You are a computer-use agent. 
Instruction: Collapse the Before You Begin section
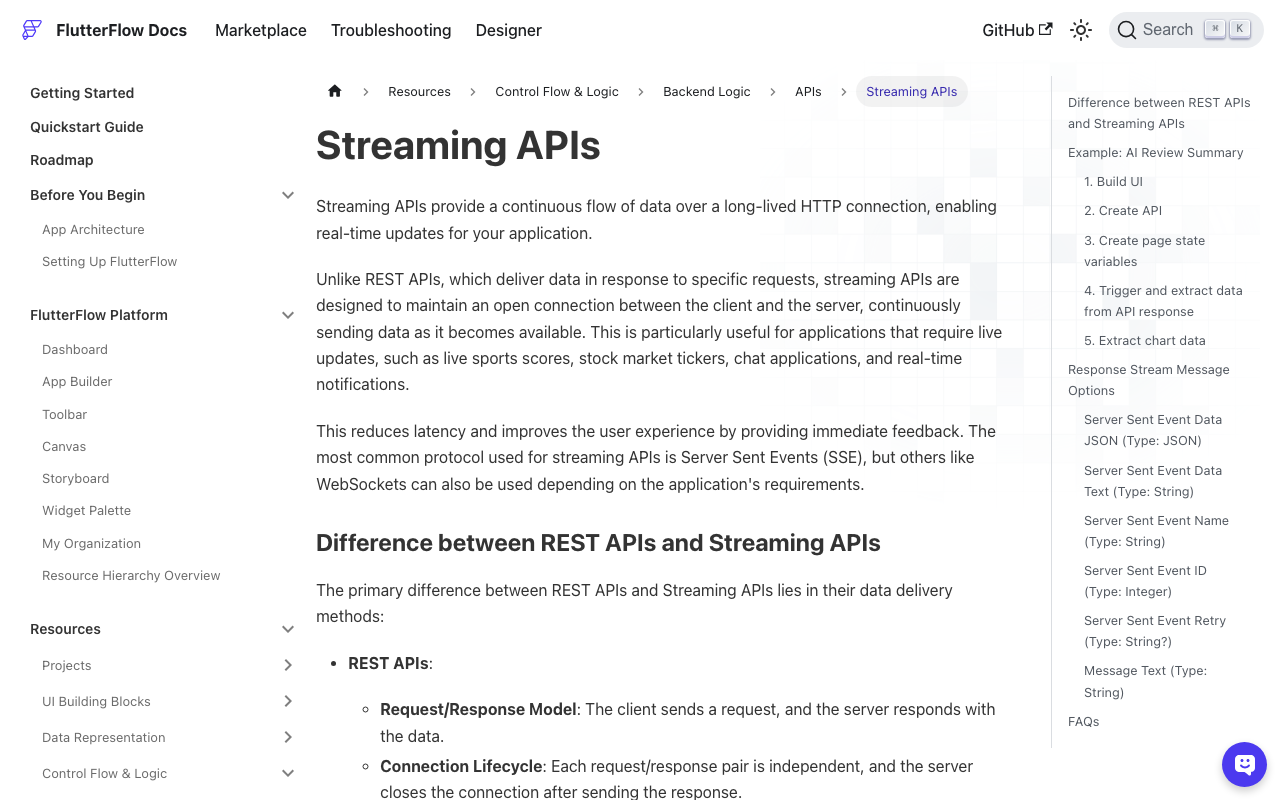(288, 195)
